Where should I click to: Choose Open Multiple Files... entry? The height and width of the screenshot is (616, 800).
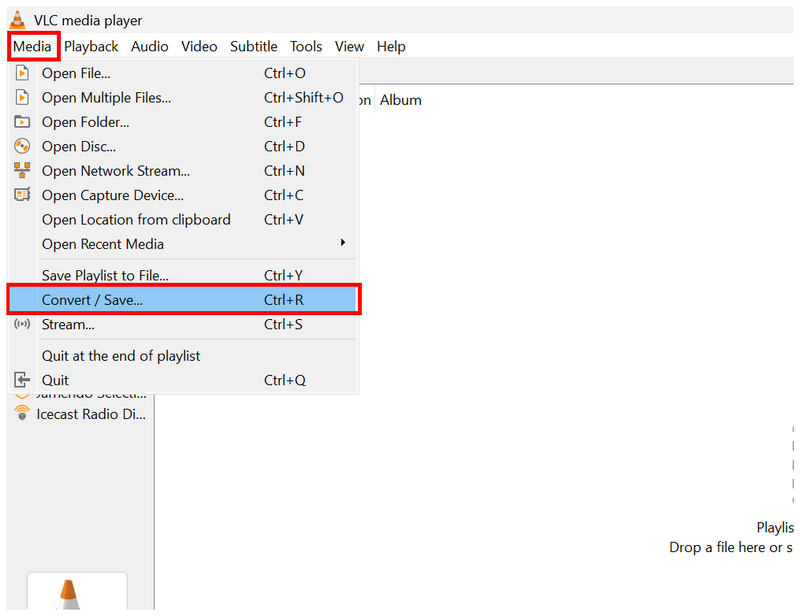(x=184, y=97)
